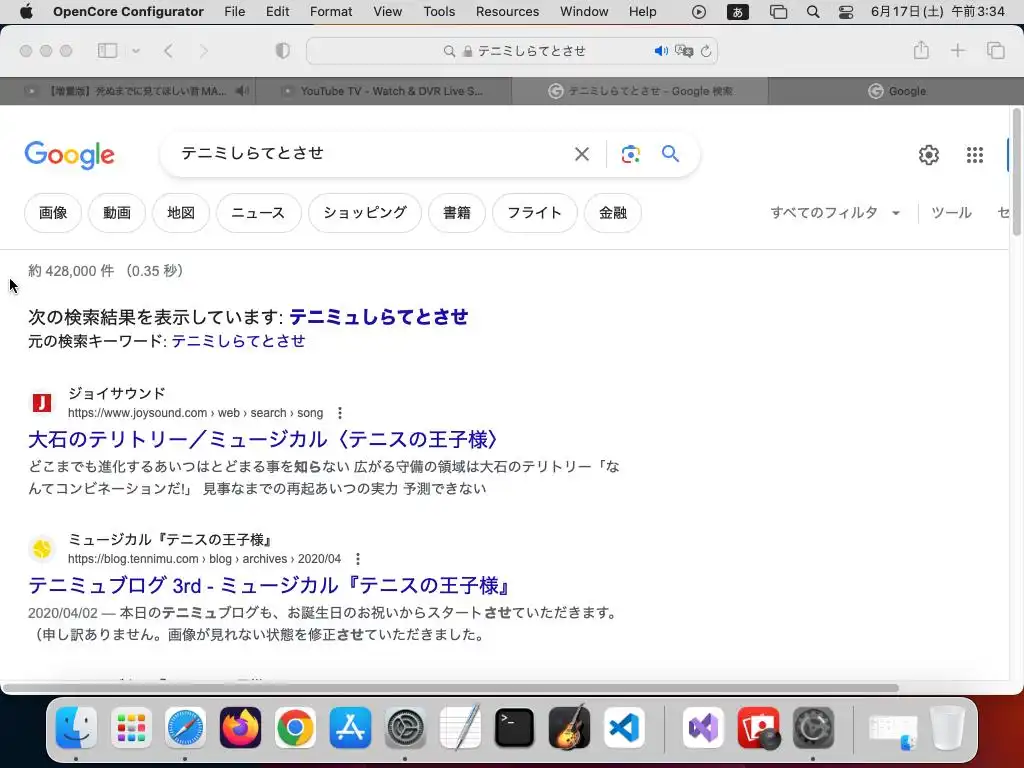Click the horizontal scrollbar at bottom
Screen dimensions: 1024x768
click(451, 688)
